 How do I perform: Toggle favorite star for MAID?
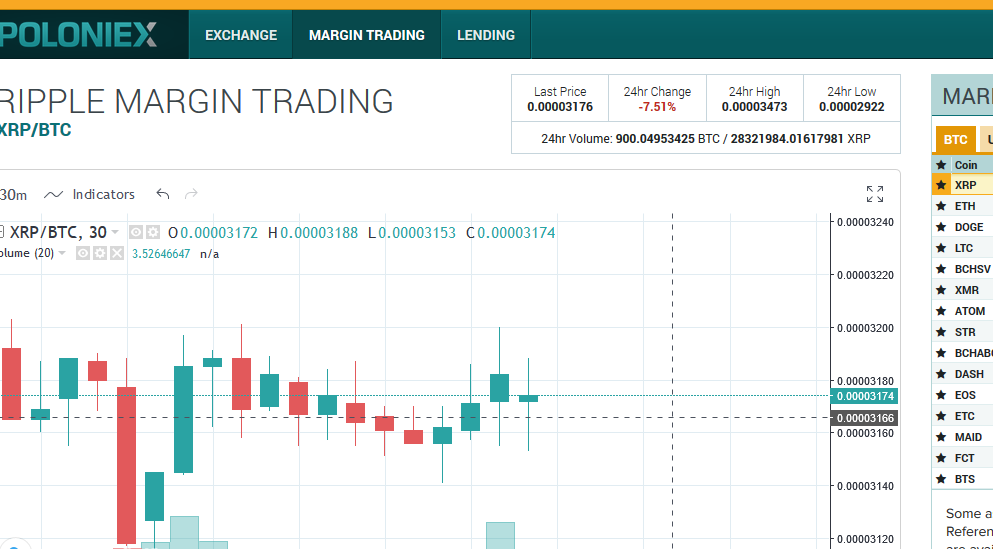point(941,437)
